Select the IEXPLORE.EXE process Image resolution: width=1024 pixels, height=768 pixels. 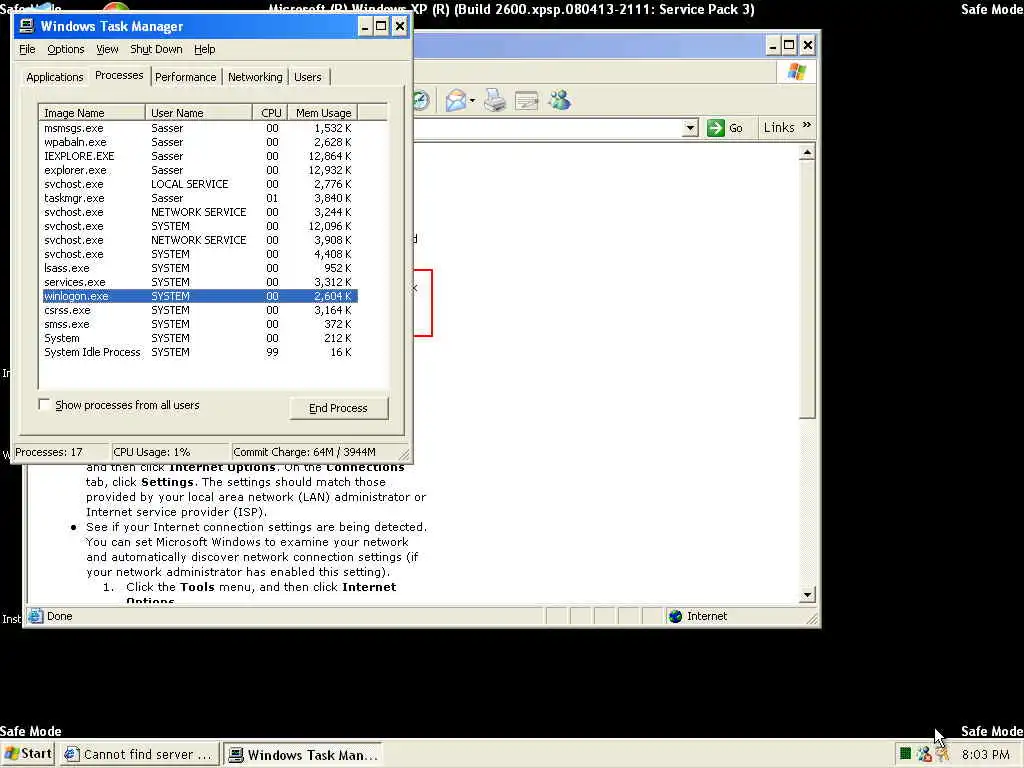pos(199,156)
